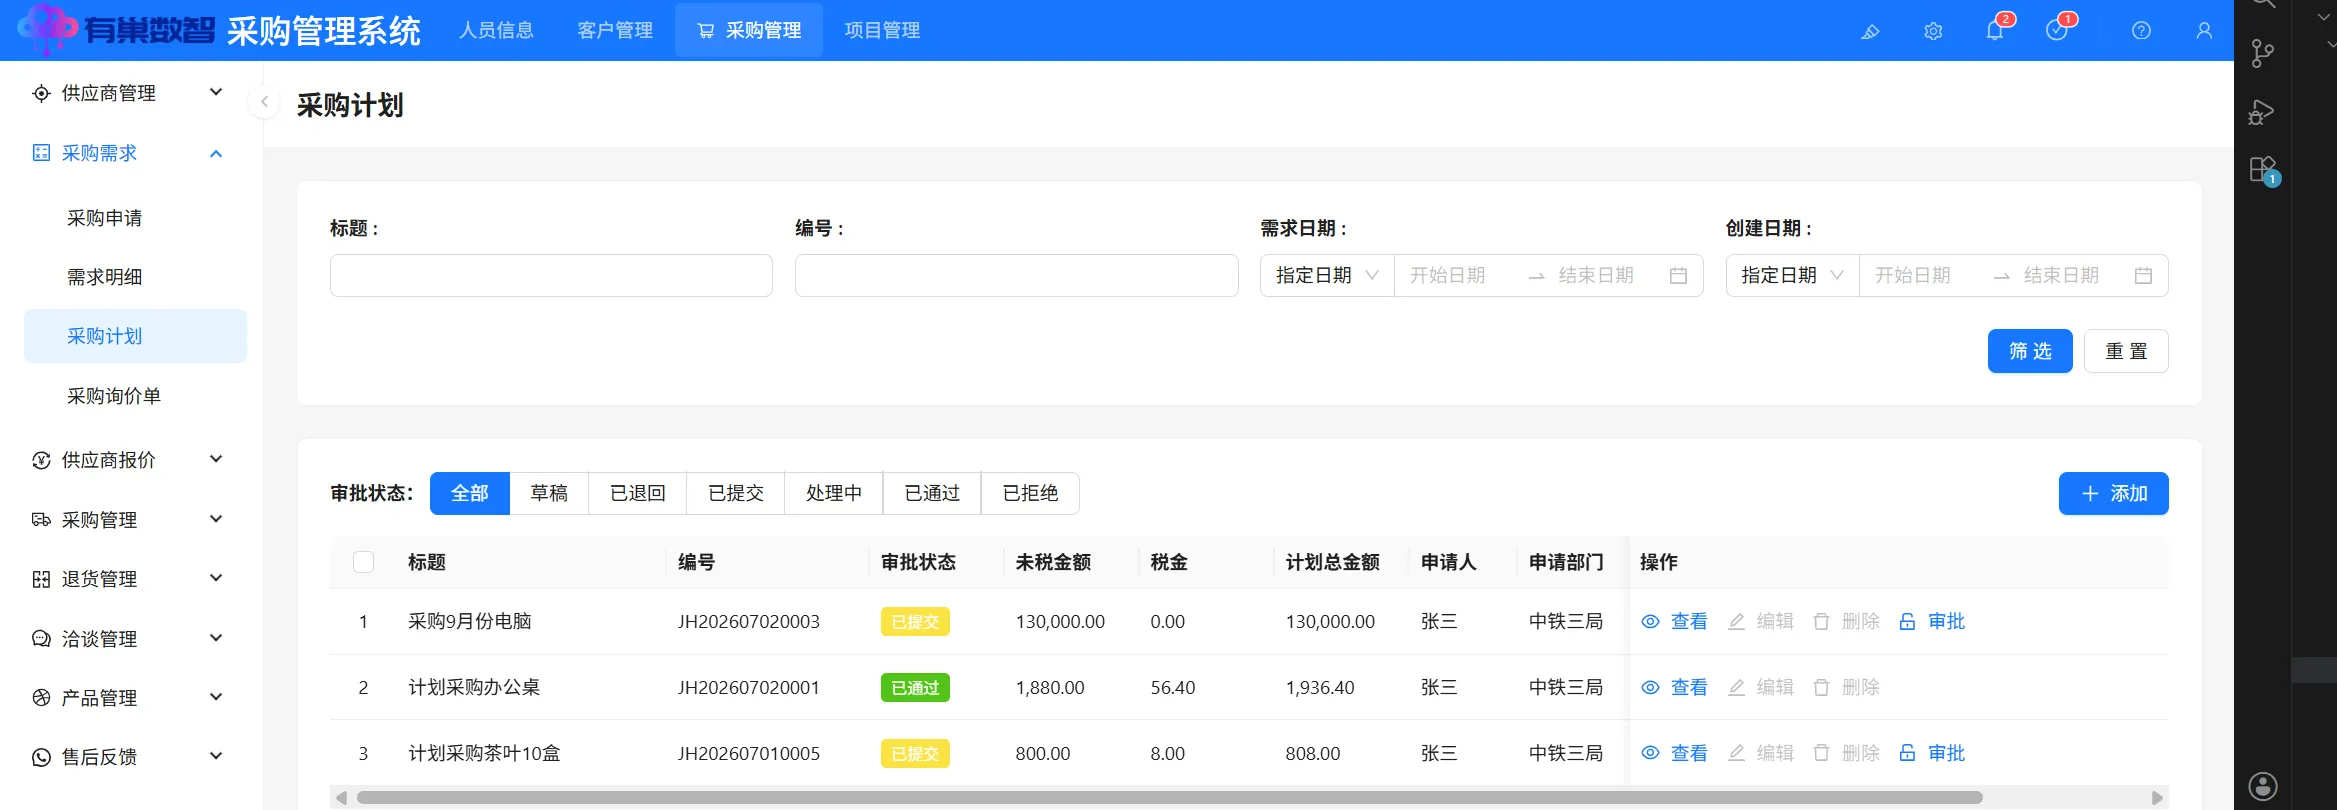Collapse sidebar using the left arrow button

point(264,102)
